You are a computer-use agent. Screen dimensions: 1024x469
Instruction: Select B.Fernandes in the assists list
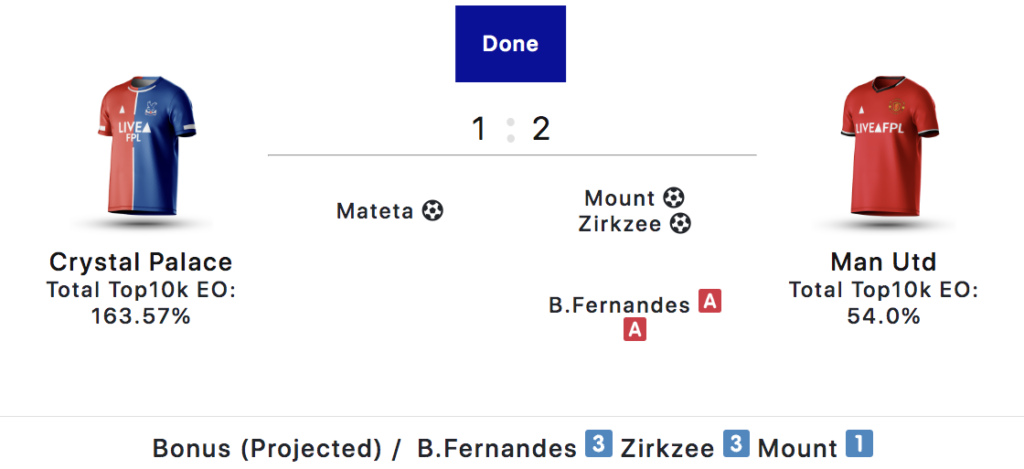[x=619, y=305]
